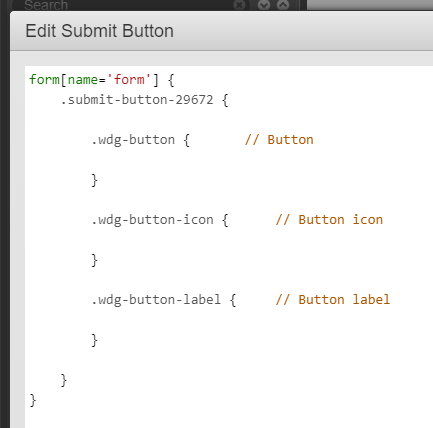Place cursor on .wdg-button-label selector
433x428 pixels.
tap(156, 300)
